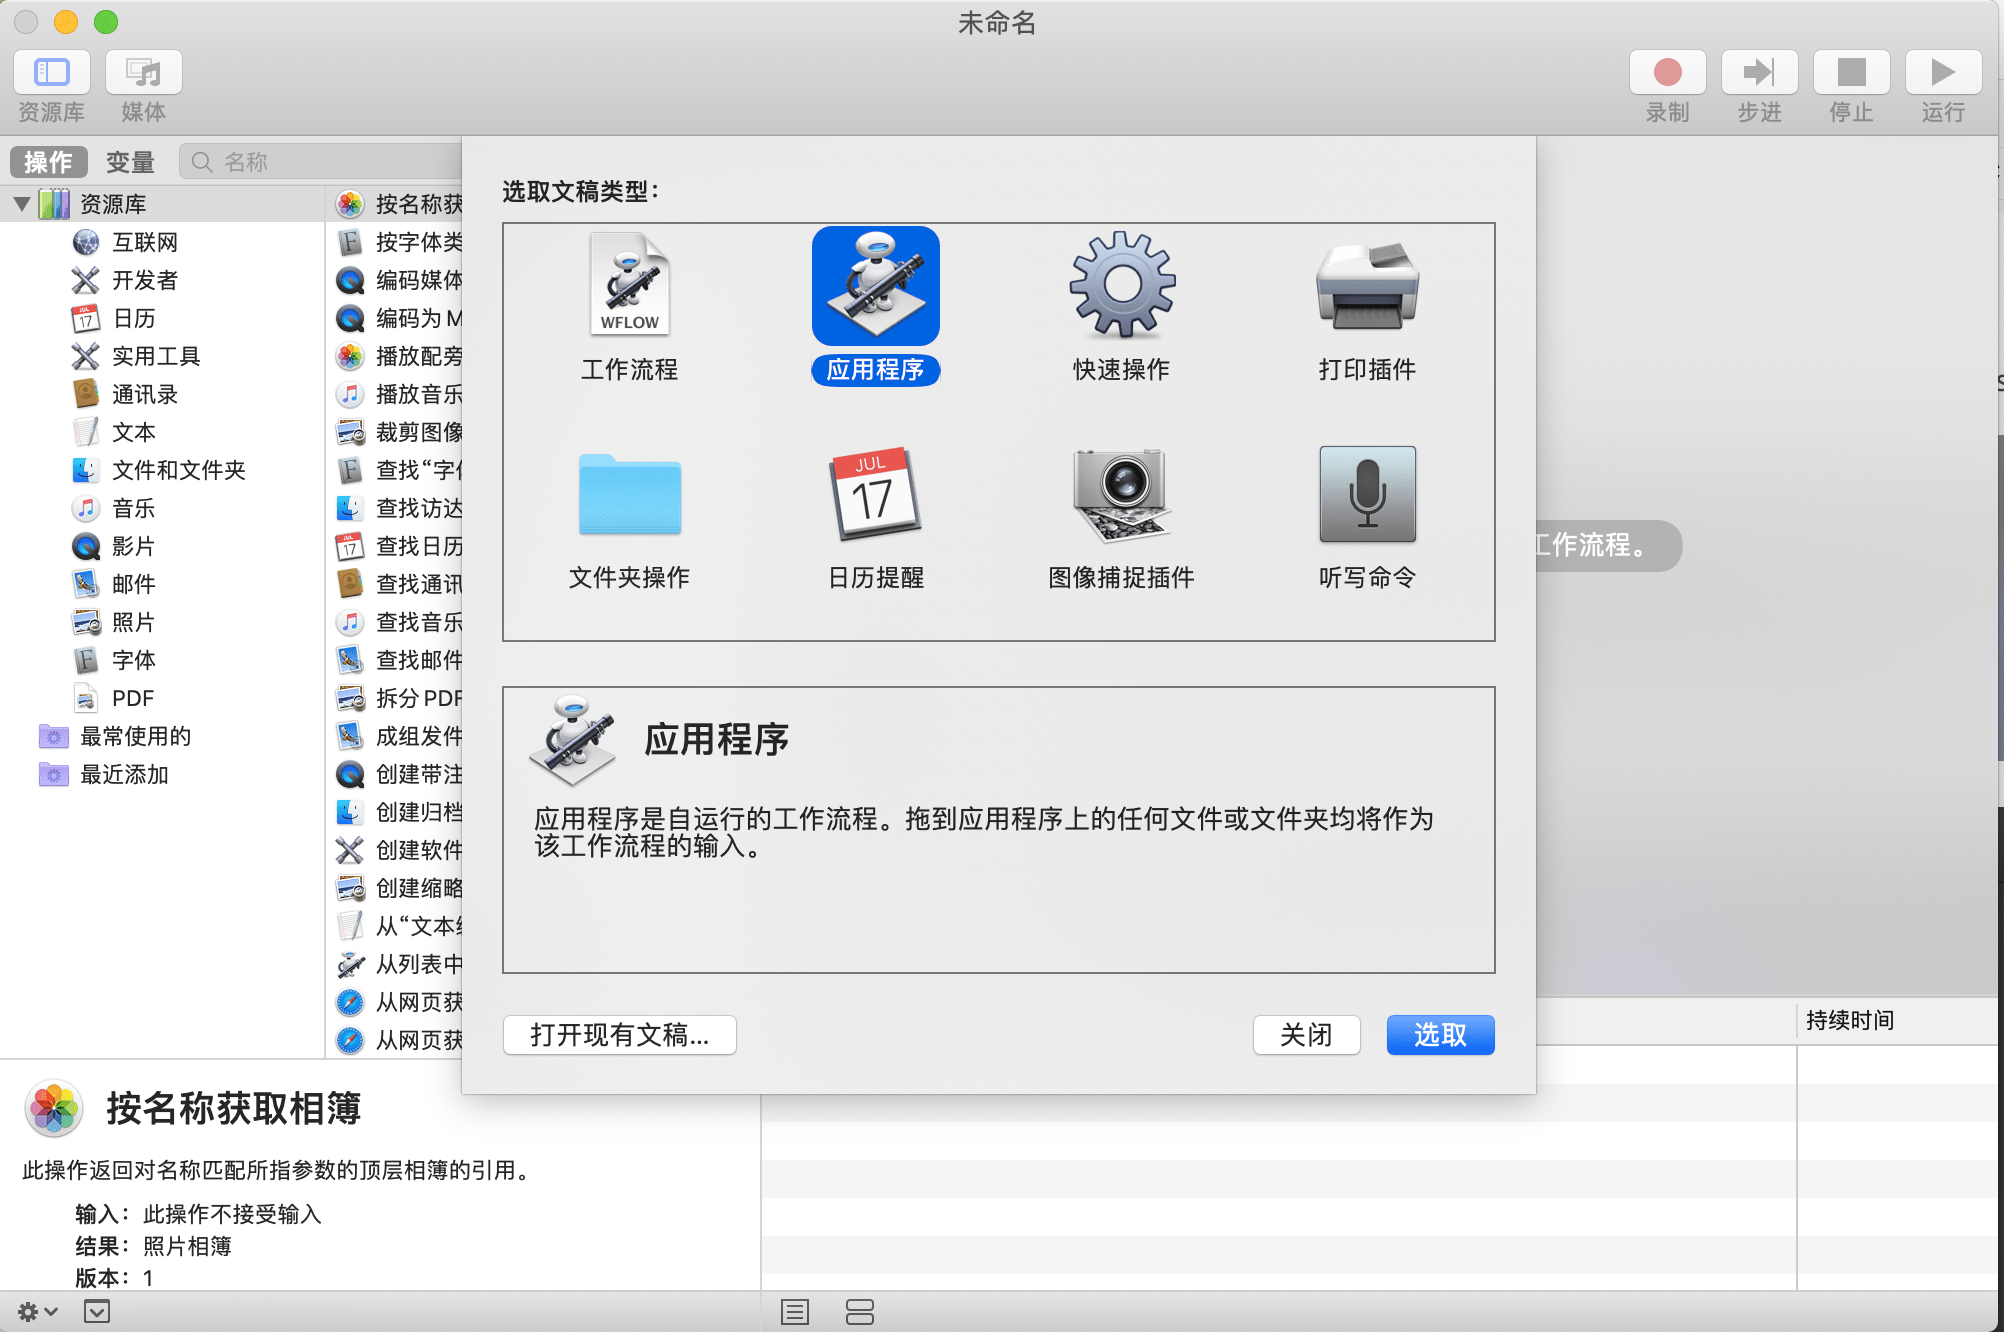
Task: Click the 步进 step button
Action: pyautogui.click(x=1759, y=72)
